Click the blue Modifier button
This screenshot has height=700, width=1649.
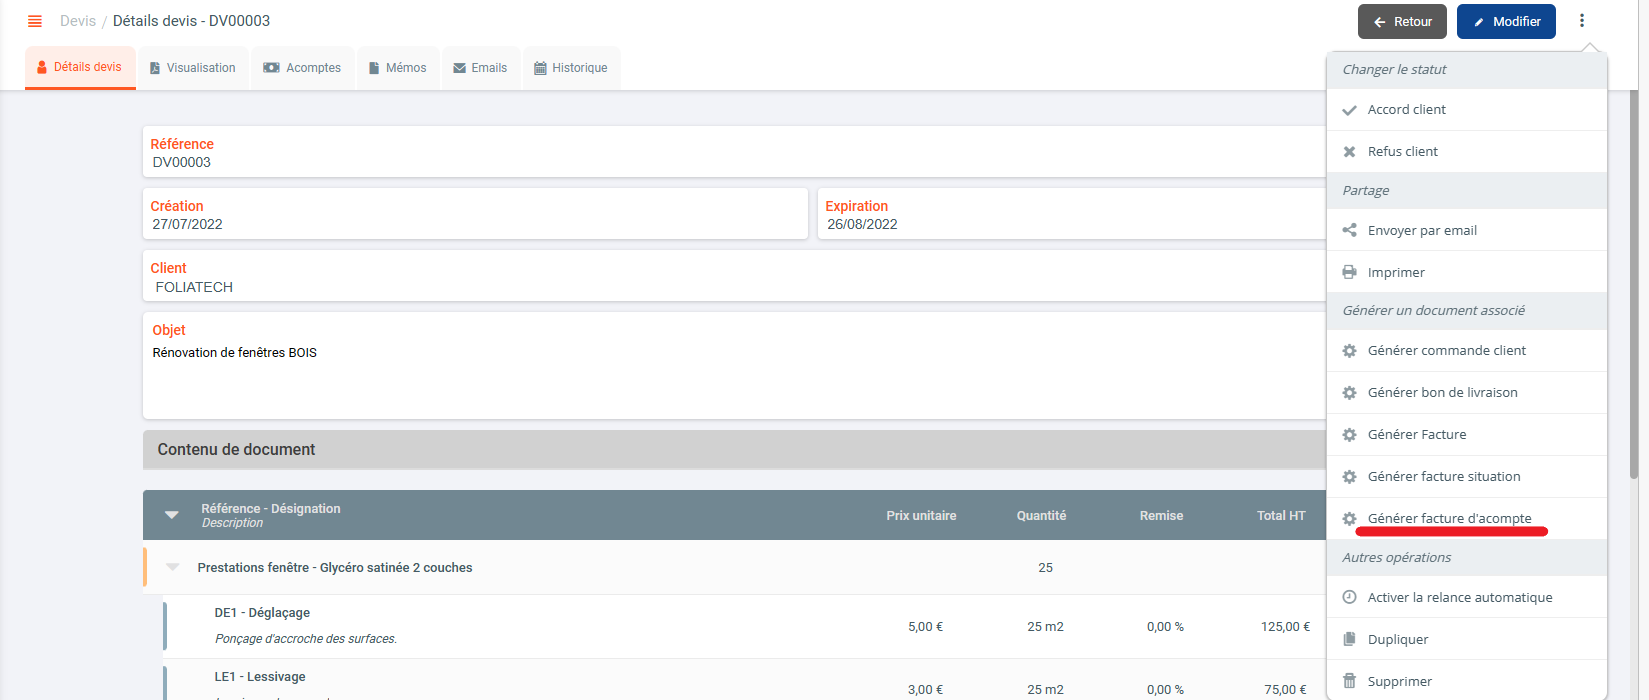[1505, 22]
